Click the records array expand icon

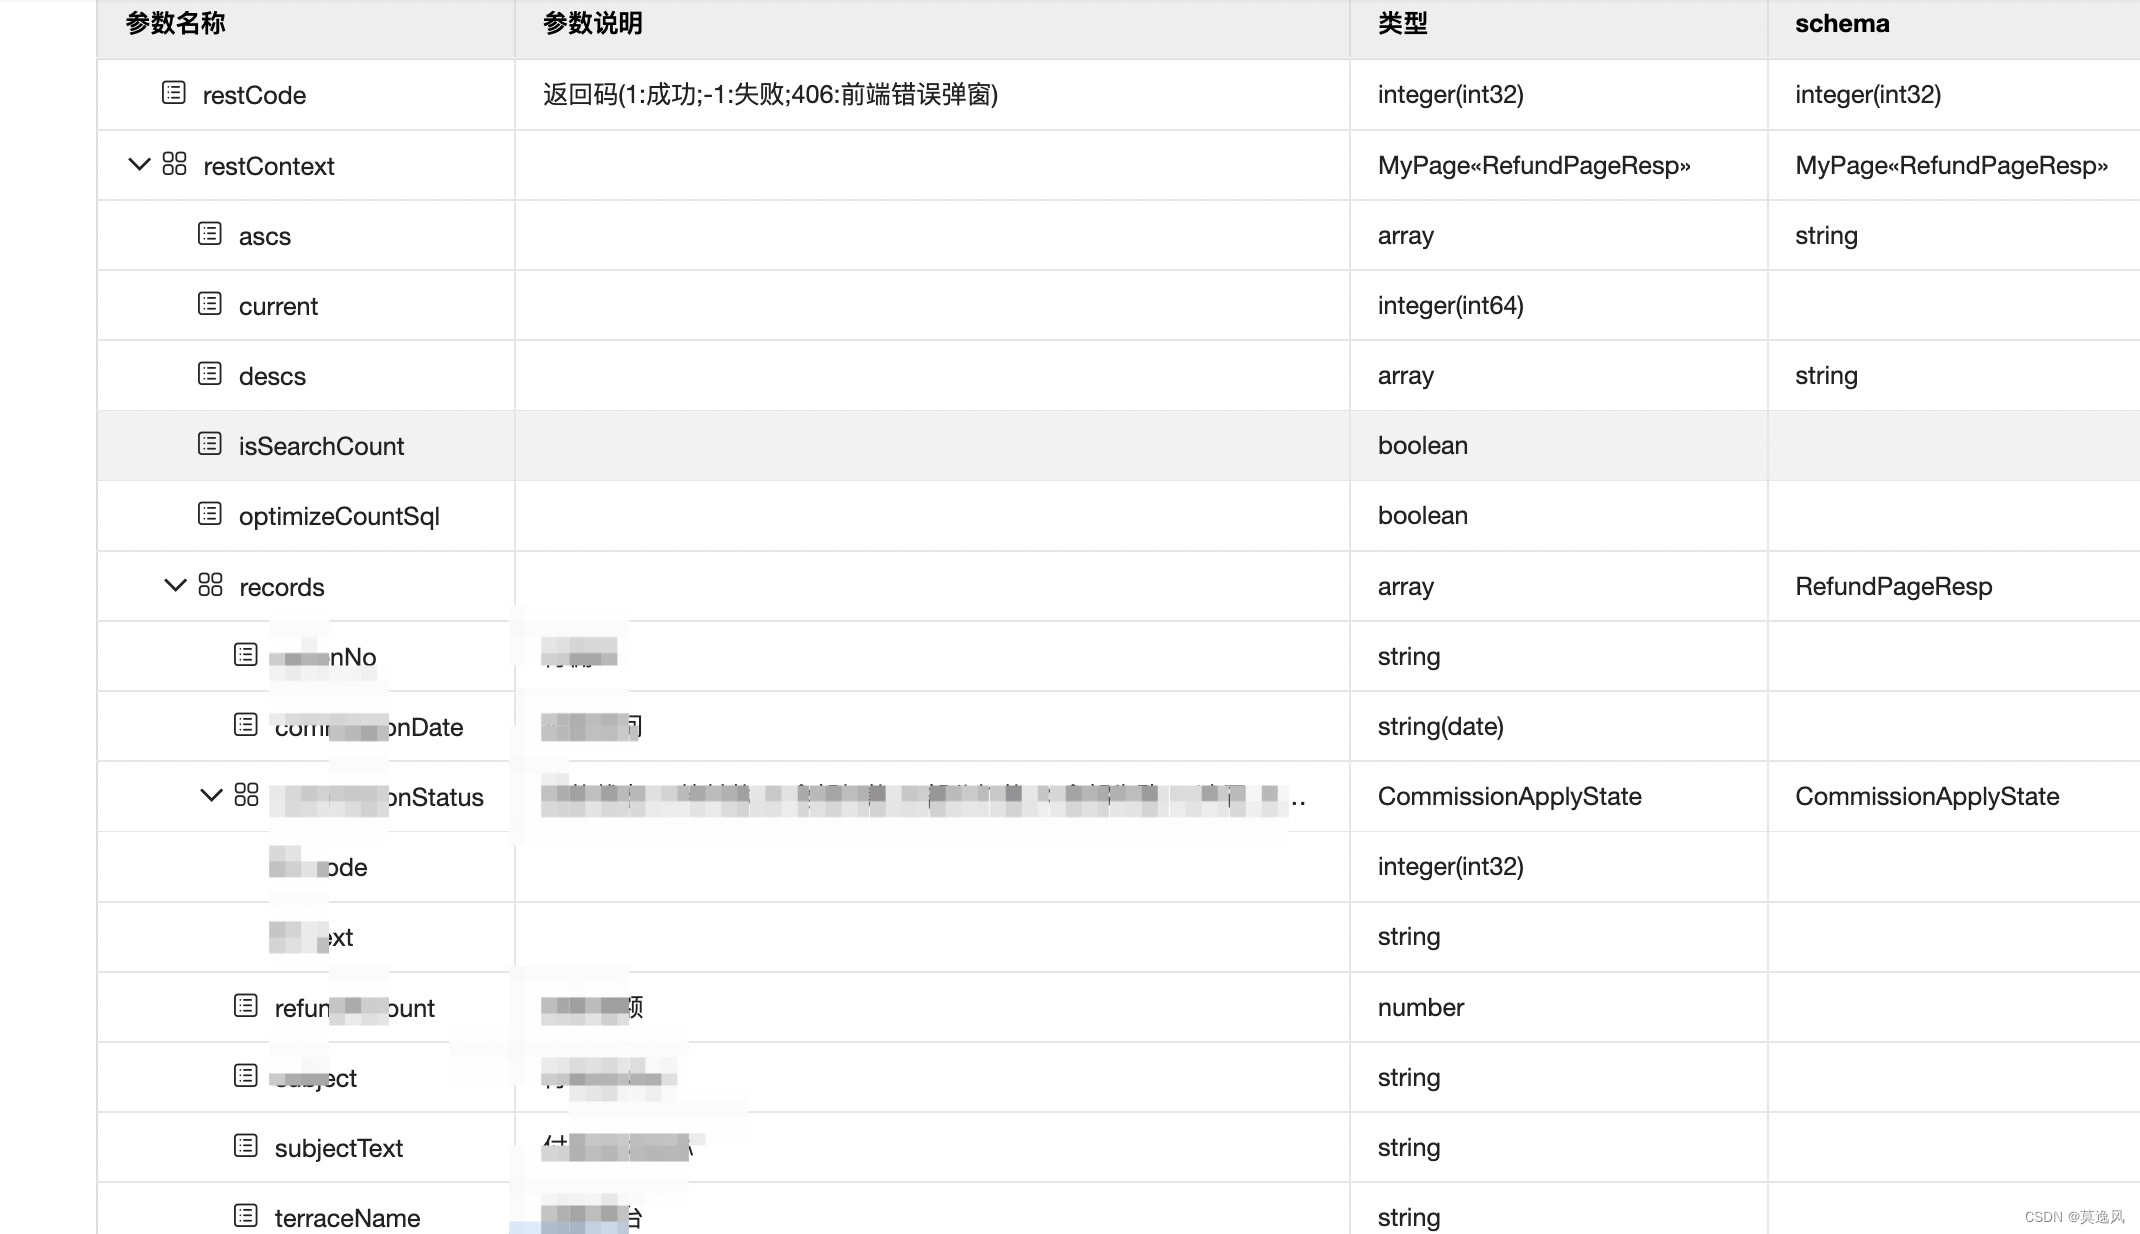coord(173,586)
